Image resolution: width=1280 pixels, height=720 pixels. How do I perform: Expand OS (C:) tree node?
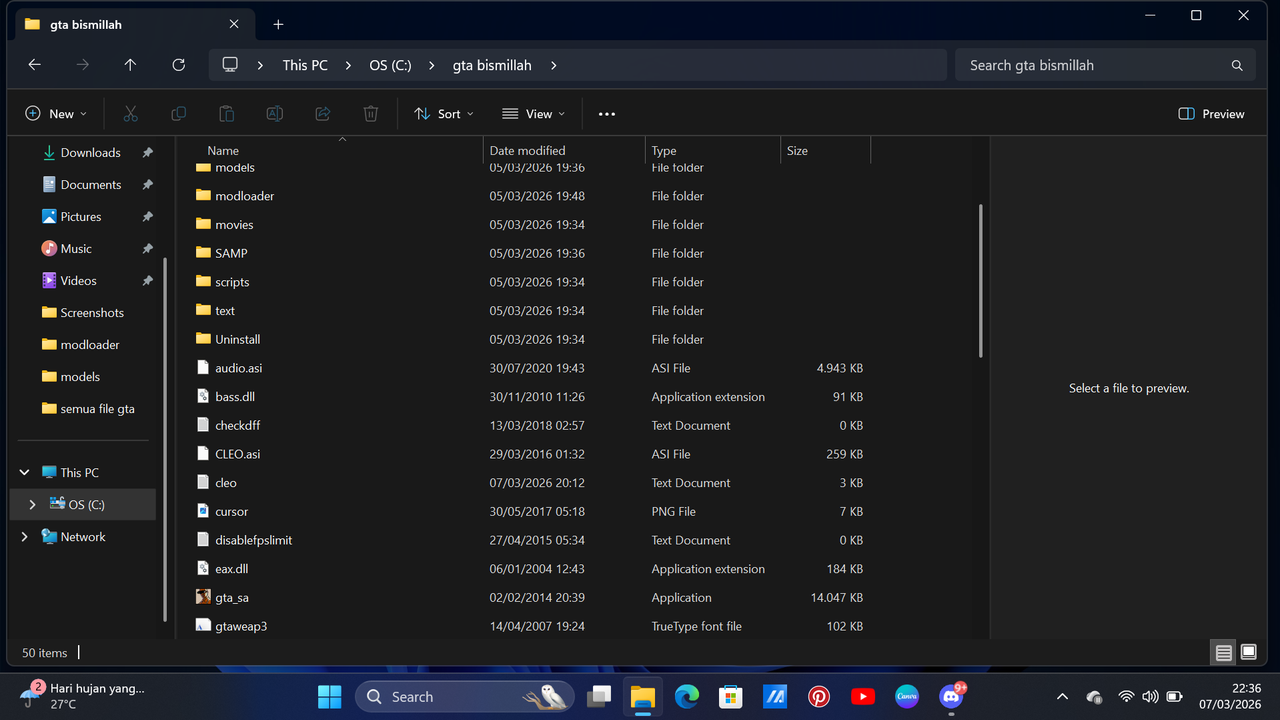32,505
